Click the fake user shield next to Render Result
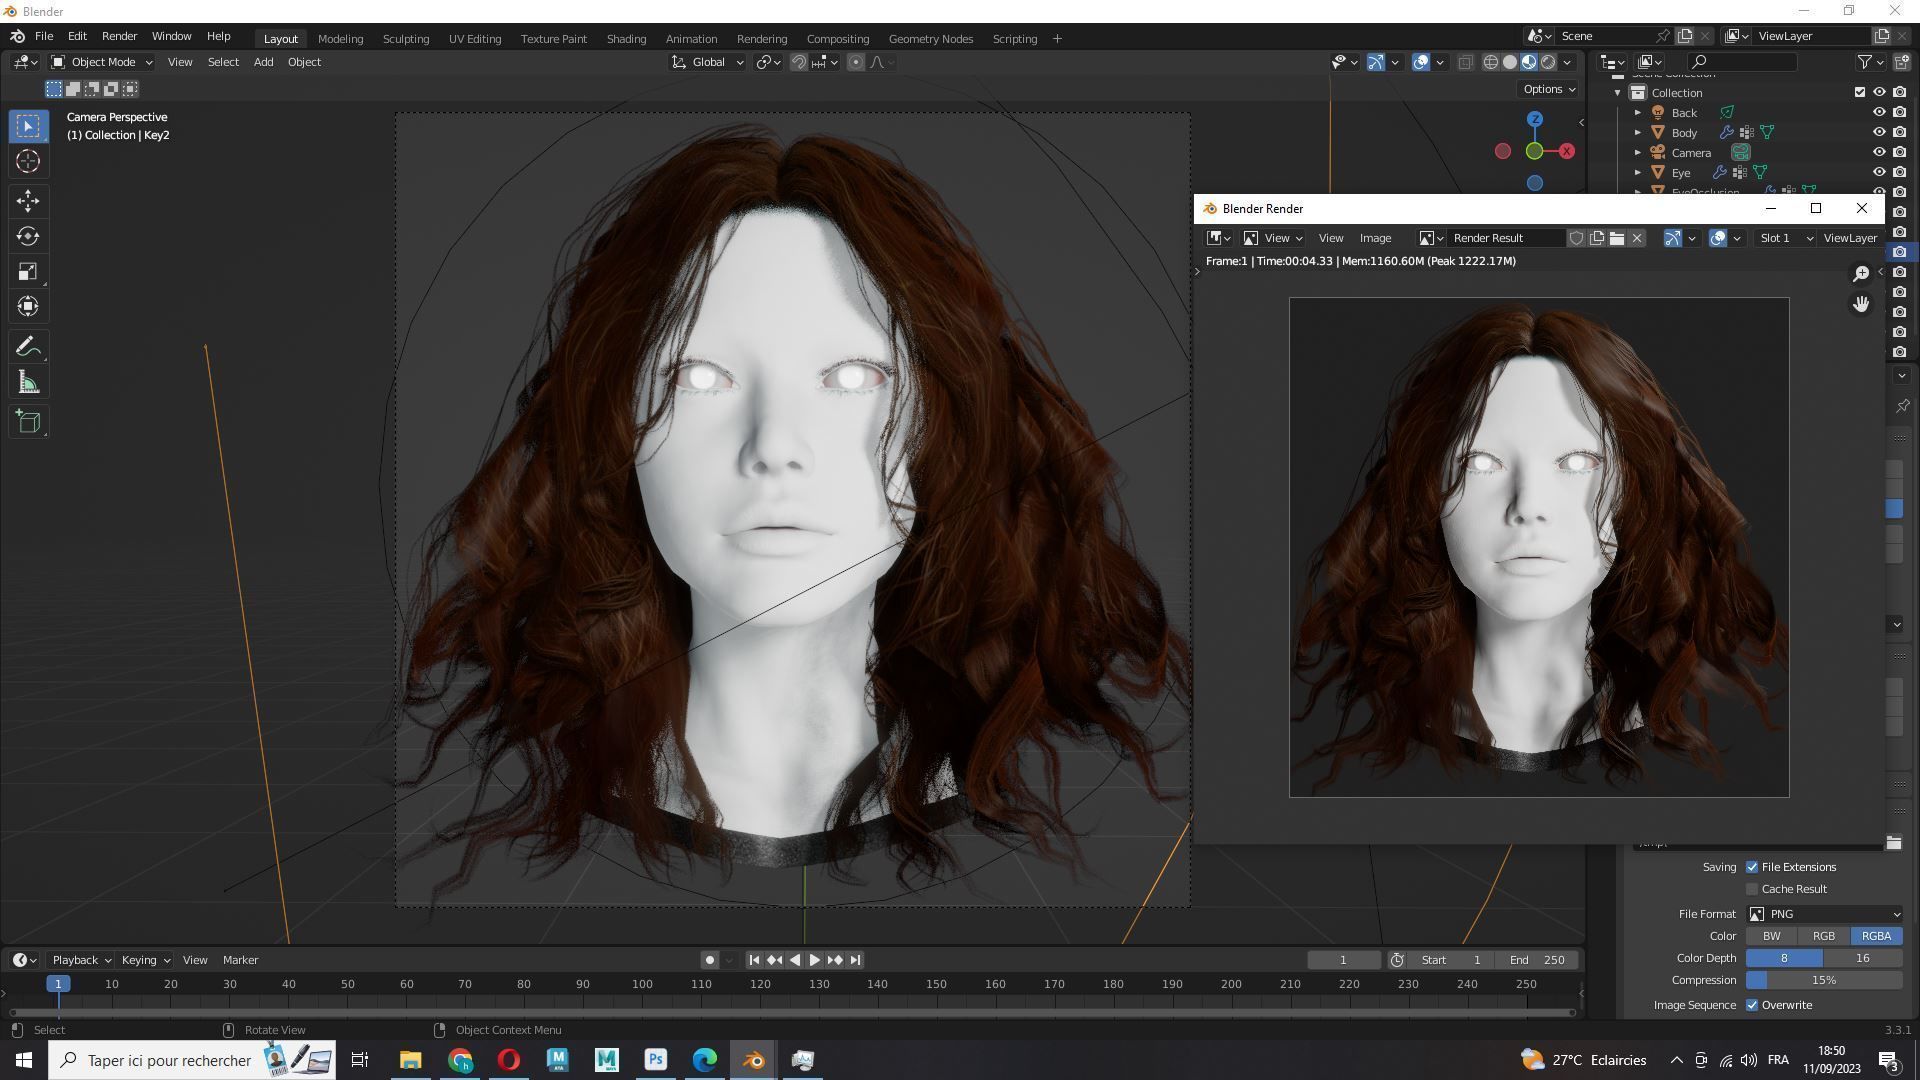 pos(1576,238)
